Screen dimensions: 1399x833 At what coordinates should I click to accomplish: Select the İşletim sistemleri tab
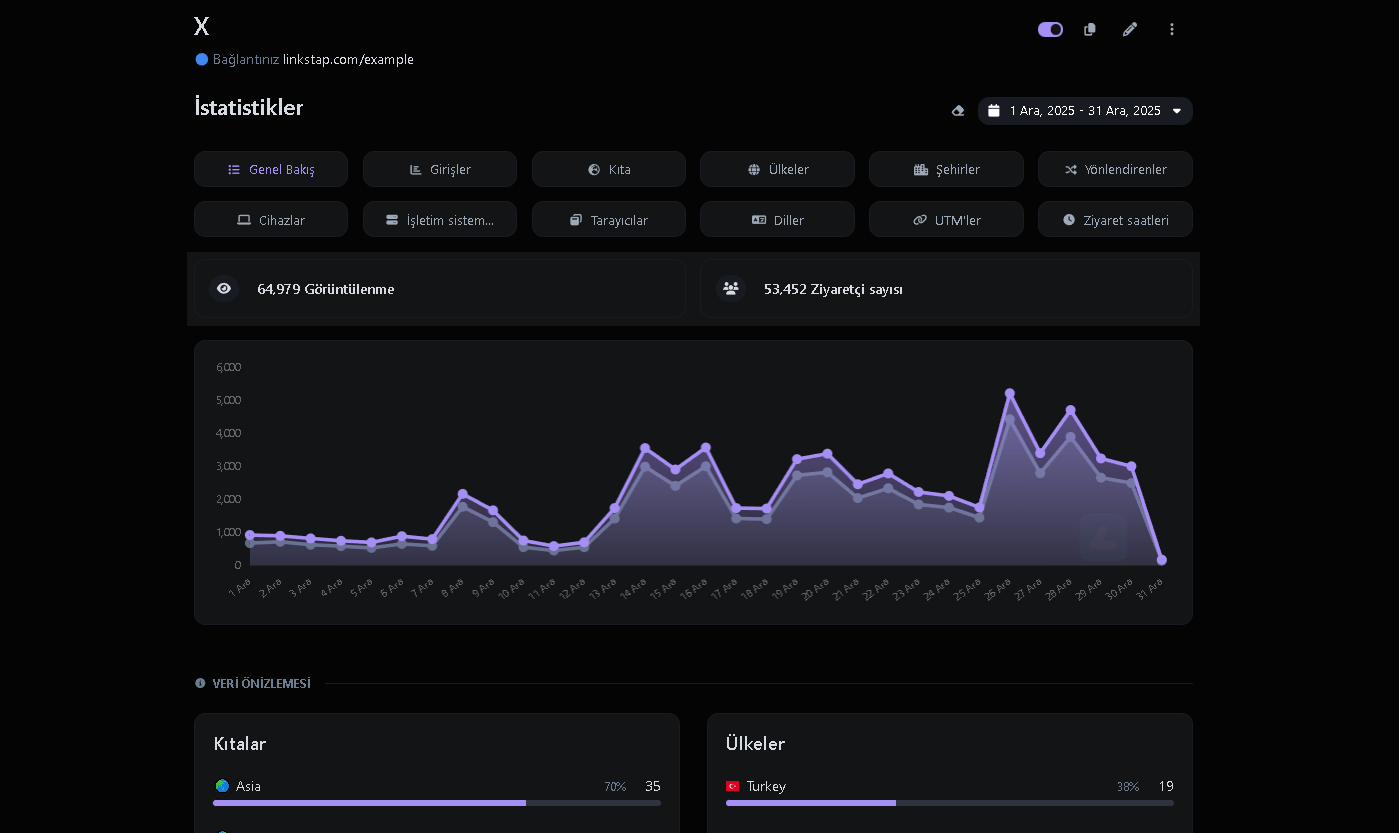pos(440,219)
